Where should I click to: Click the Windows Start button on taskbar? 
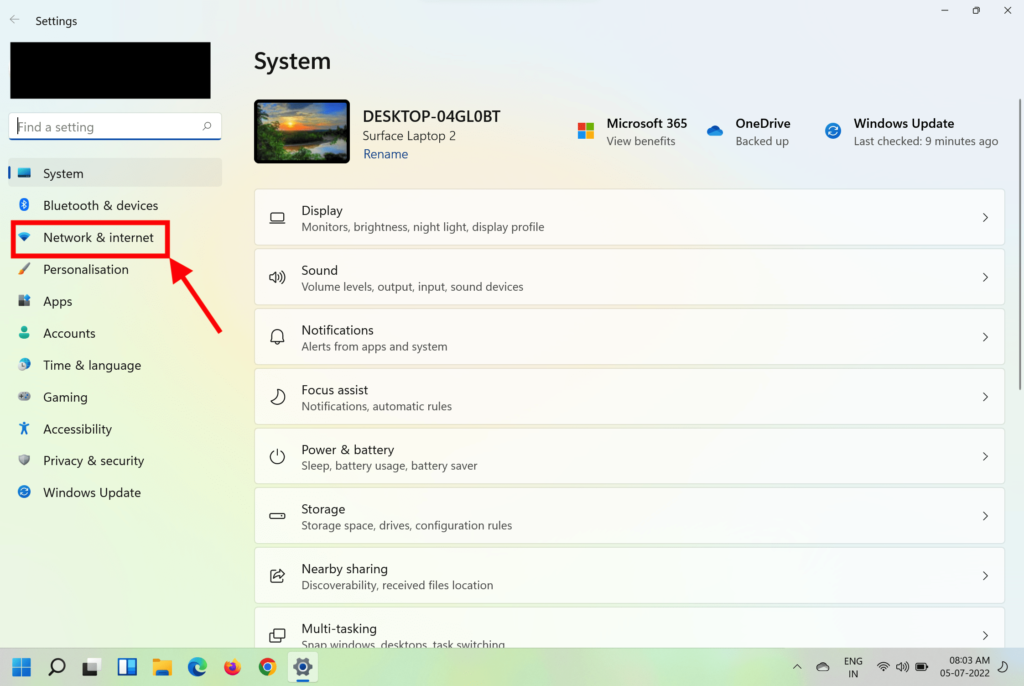(x=21, y=667)
